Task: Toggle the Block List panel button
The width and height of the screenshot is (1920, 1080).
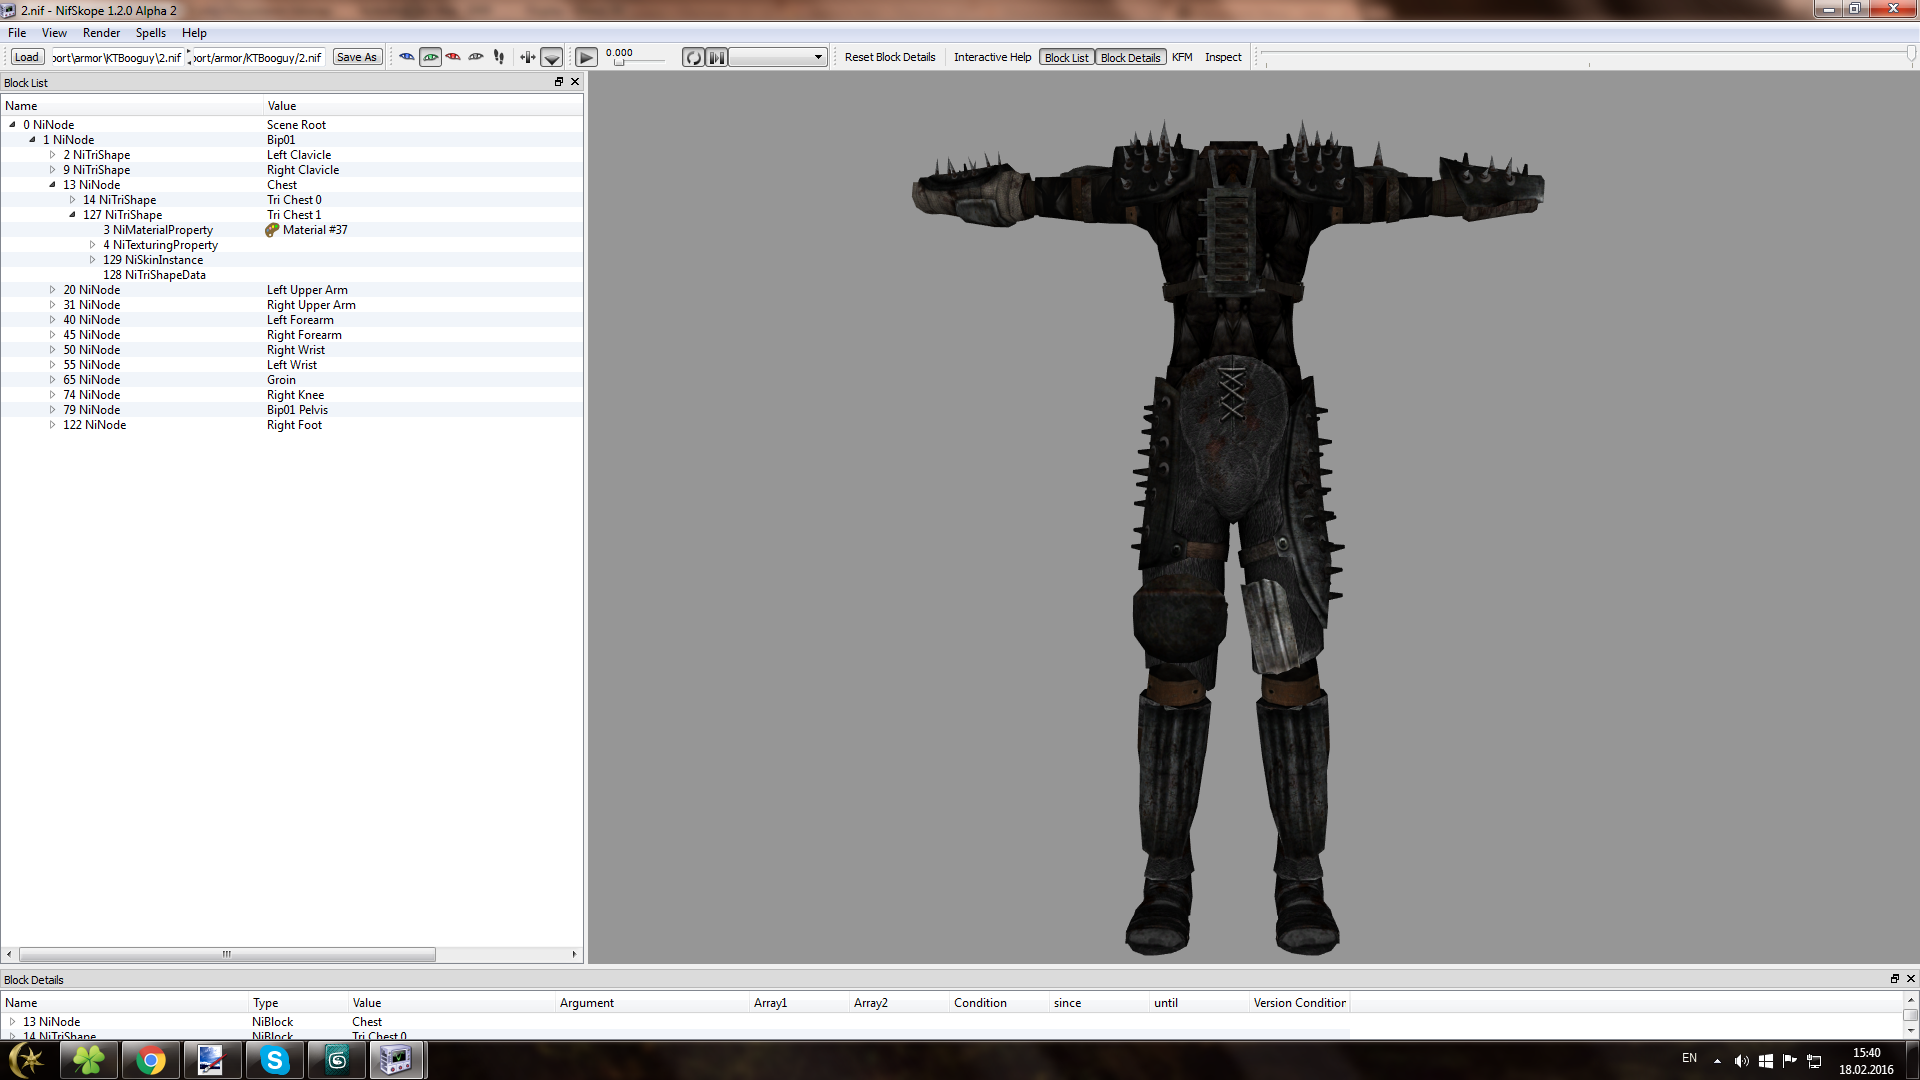Action: click(1066, 57)
